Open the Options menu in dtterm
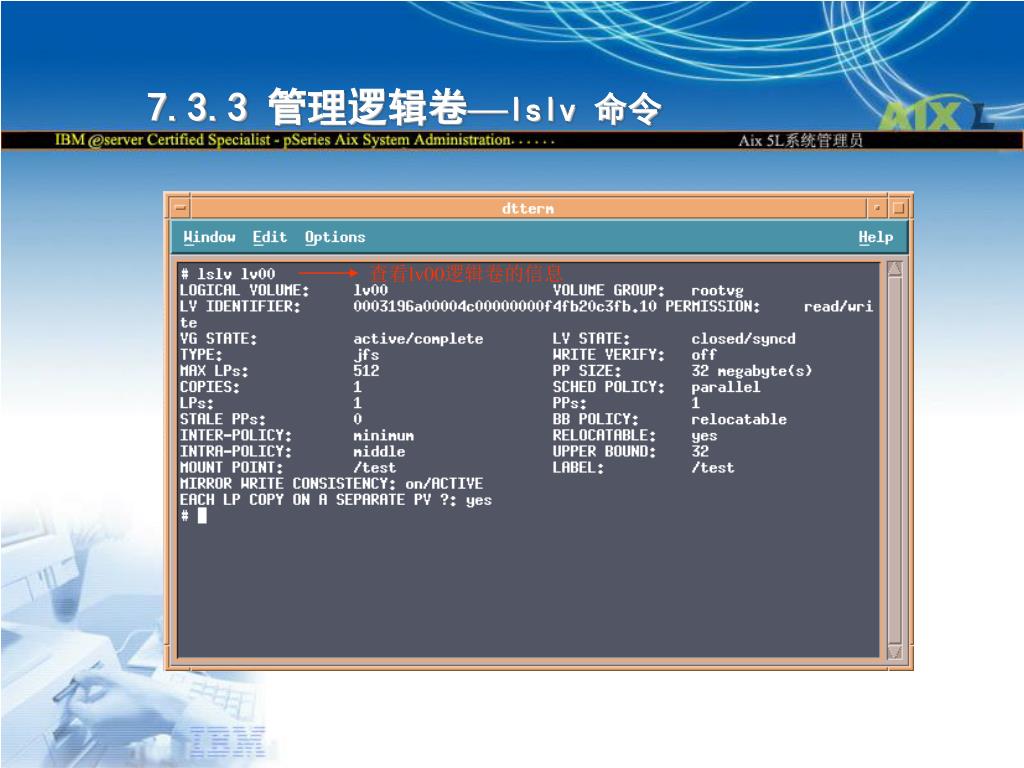The height and width of the screenshot is (768, 1024). 335,238
